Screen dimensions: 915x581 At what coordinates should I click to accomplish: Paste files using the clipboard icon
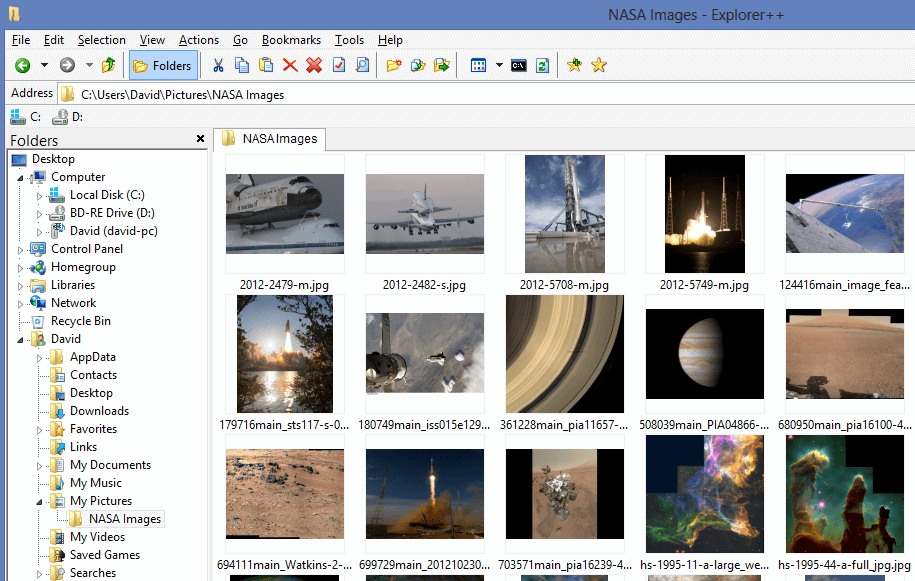266,65
